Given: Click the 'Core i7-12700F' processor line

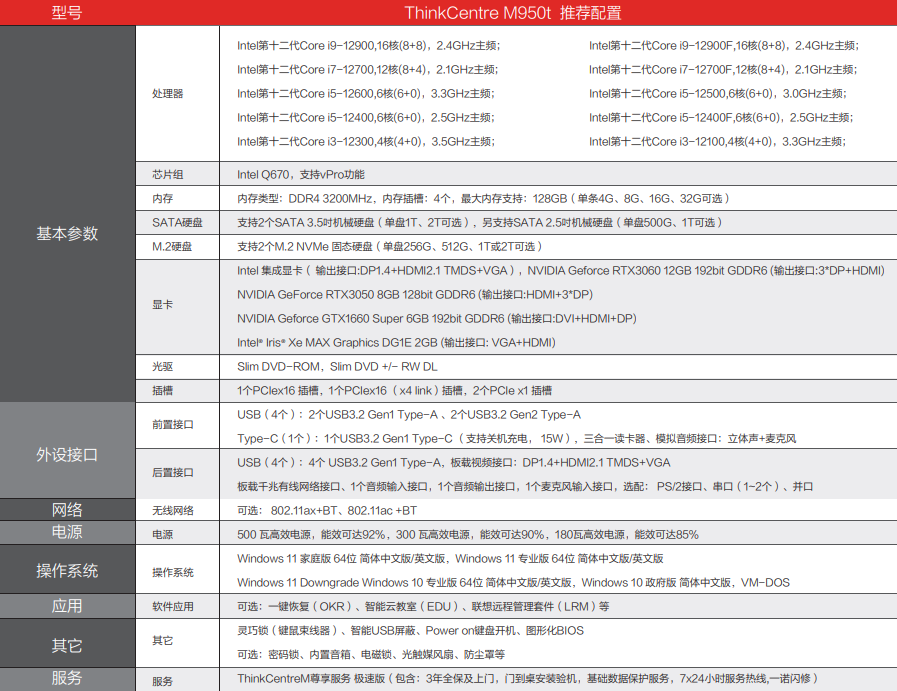Looking at the screenshot, I should point(723,69).
